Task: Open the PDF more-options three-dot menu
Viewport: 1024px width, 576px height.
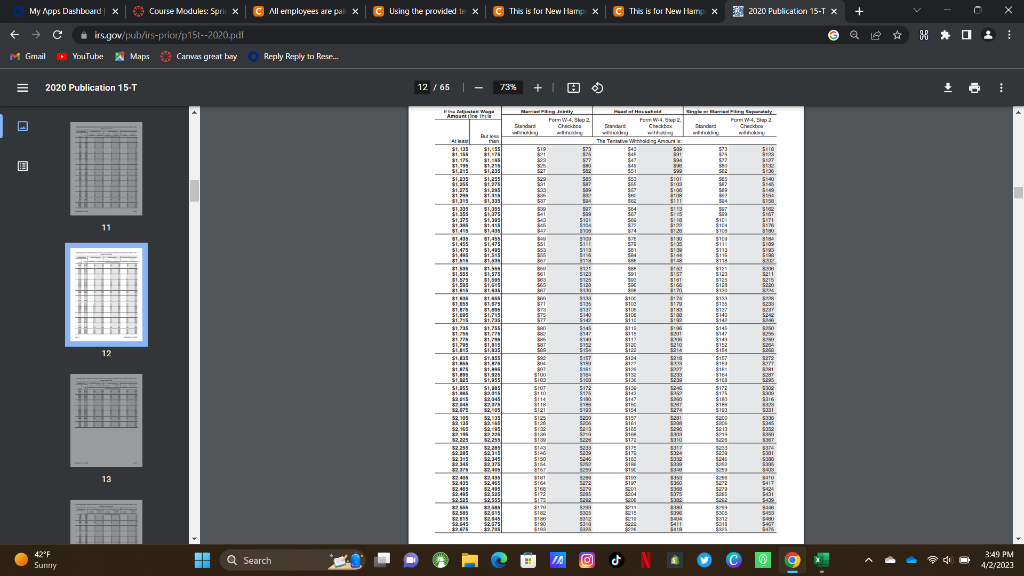Action: [1001, 87]
